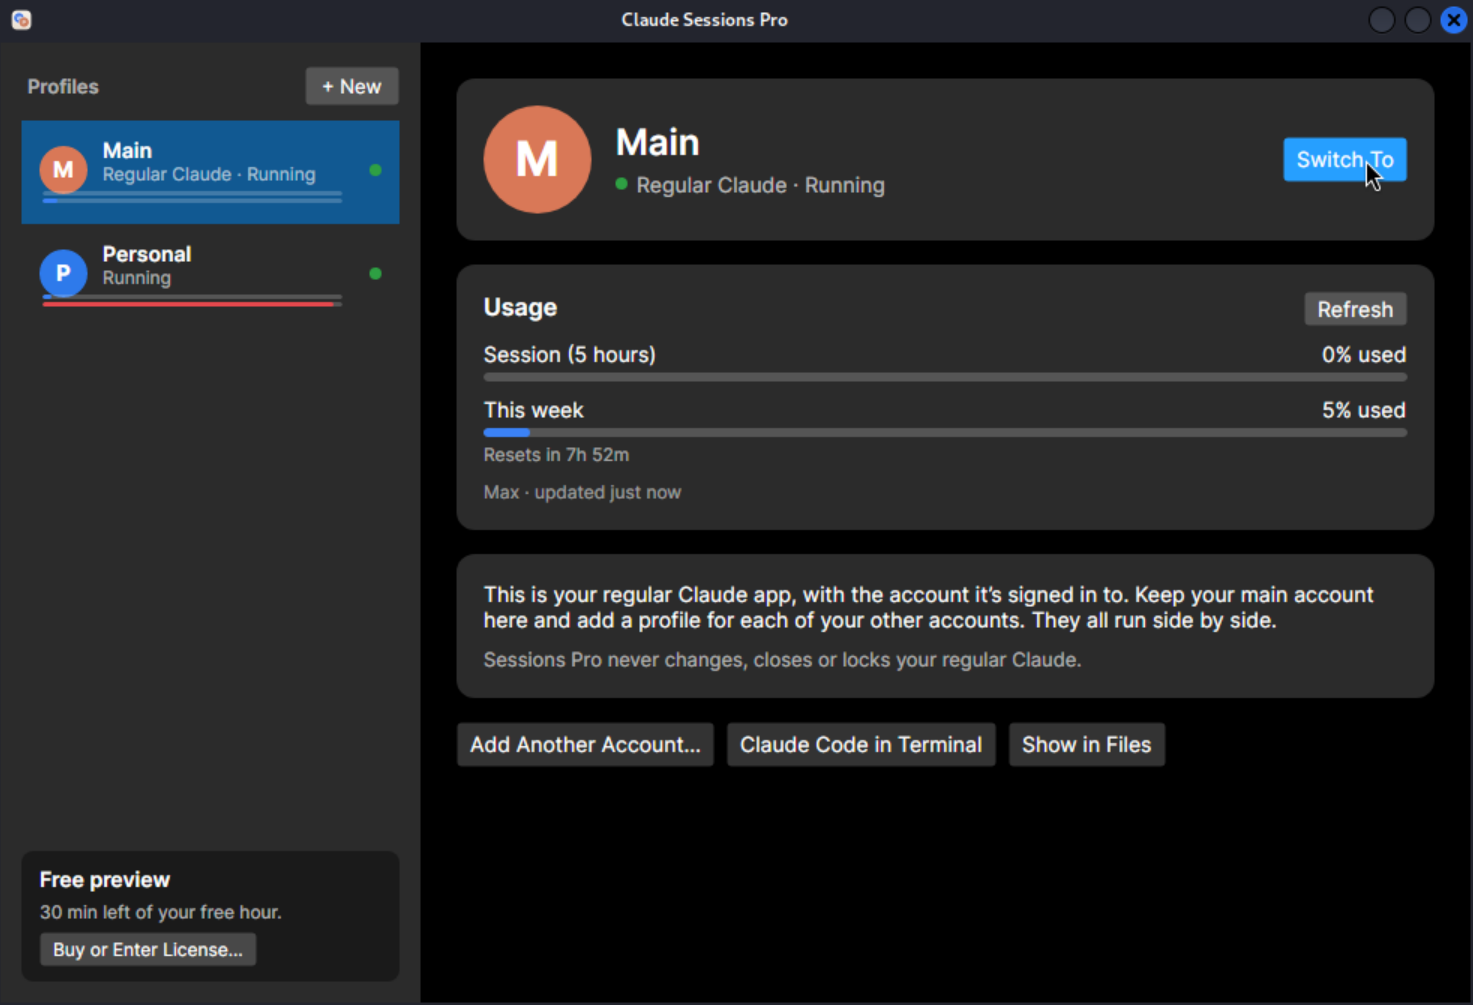Click the Session (5 hours) usage bar
The width and height of the screenshot is (1473, 1005).
coord(945,377)
